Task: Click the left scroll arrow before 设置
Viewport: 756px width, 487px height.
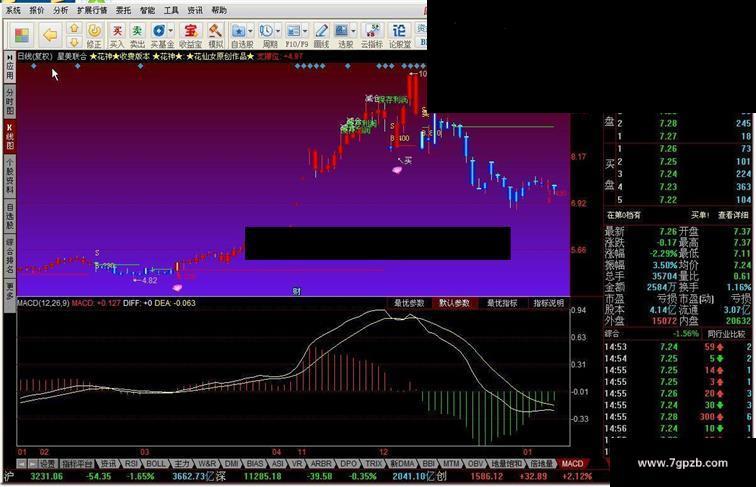Action: [x=22, y=464]
